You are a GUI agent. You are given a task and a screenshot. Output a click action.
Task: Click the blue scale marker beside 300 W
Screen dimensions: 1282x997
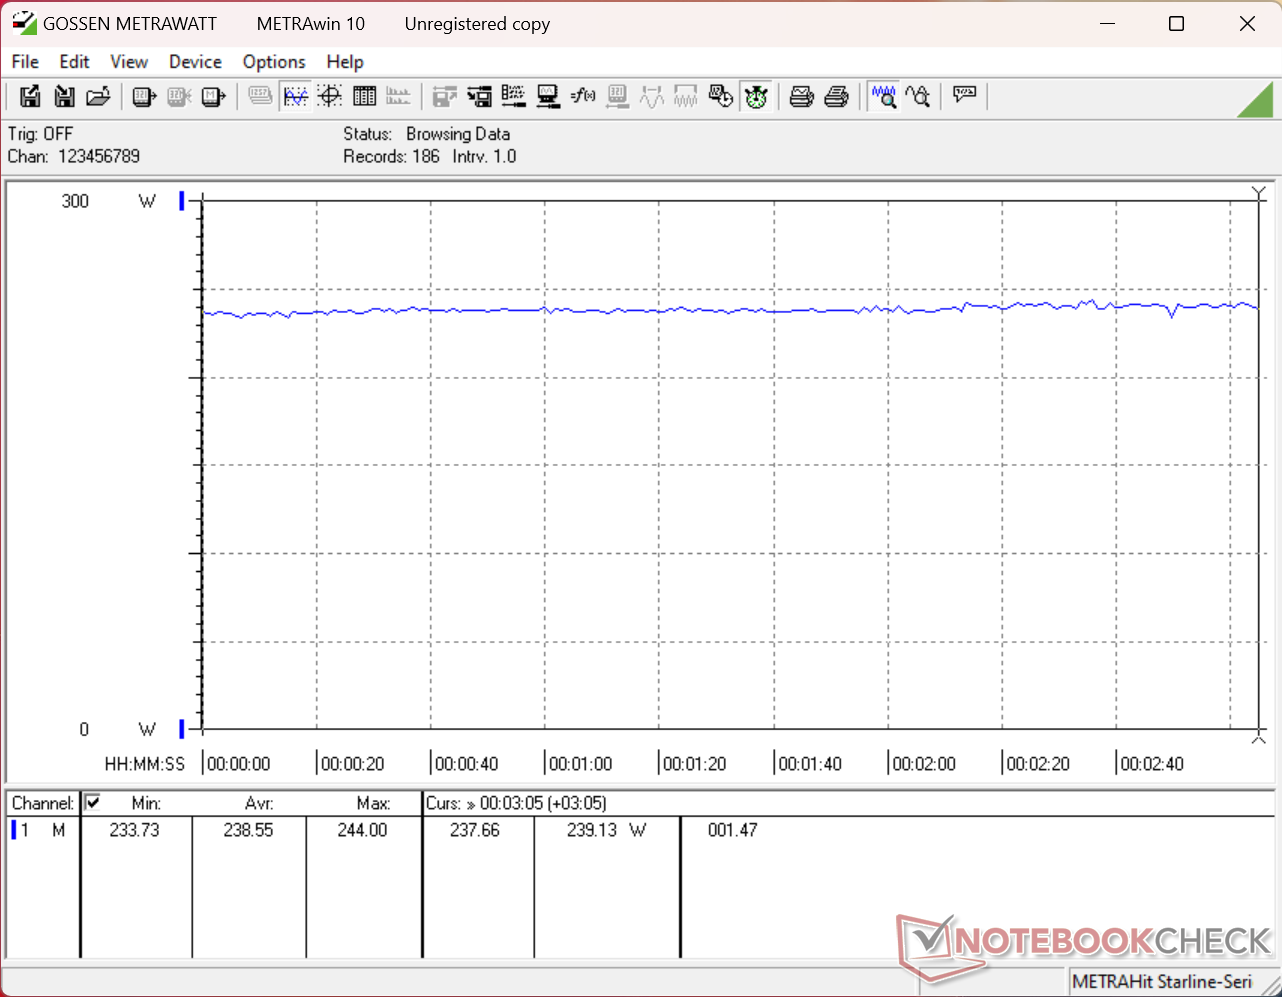182,201
